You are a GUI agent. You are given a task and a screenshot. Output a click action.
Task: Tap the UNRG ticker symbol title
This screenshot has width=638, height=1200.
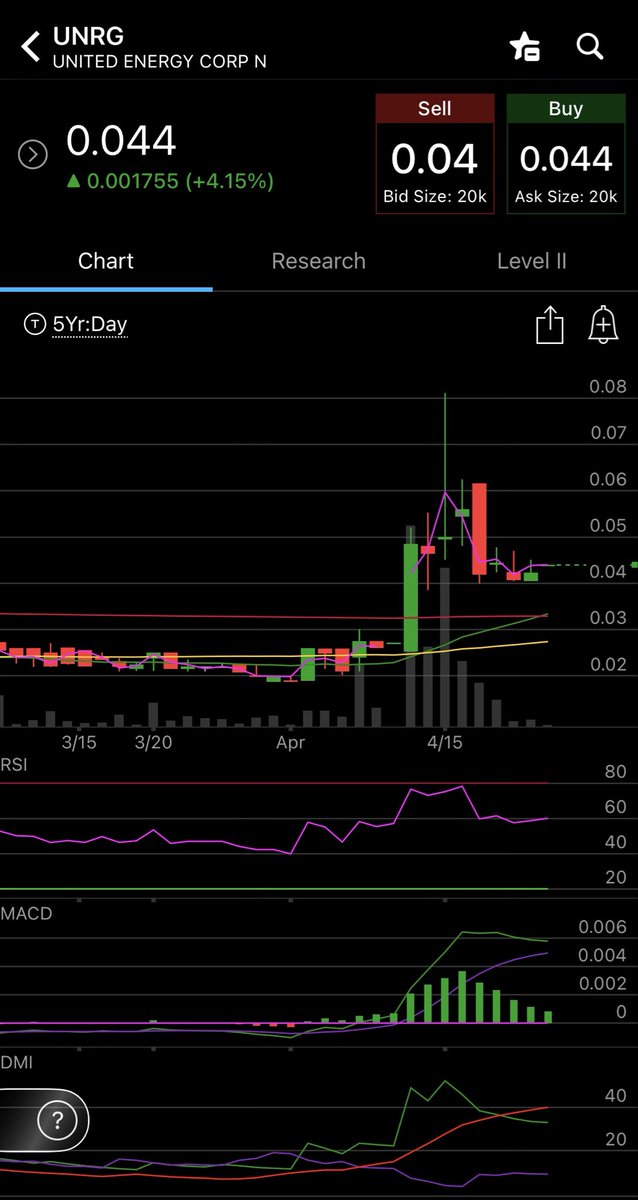(88, 38)
